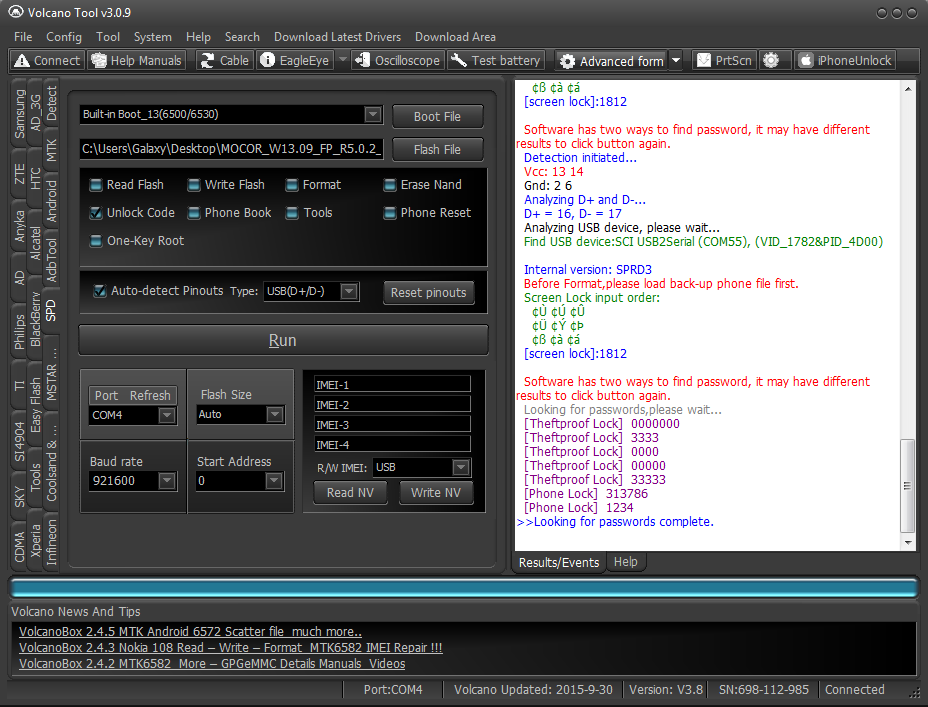
Task: Switch to the Help tab in results panel
Action: (625, 562)
